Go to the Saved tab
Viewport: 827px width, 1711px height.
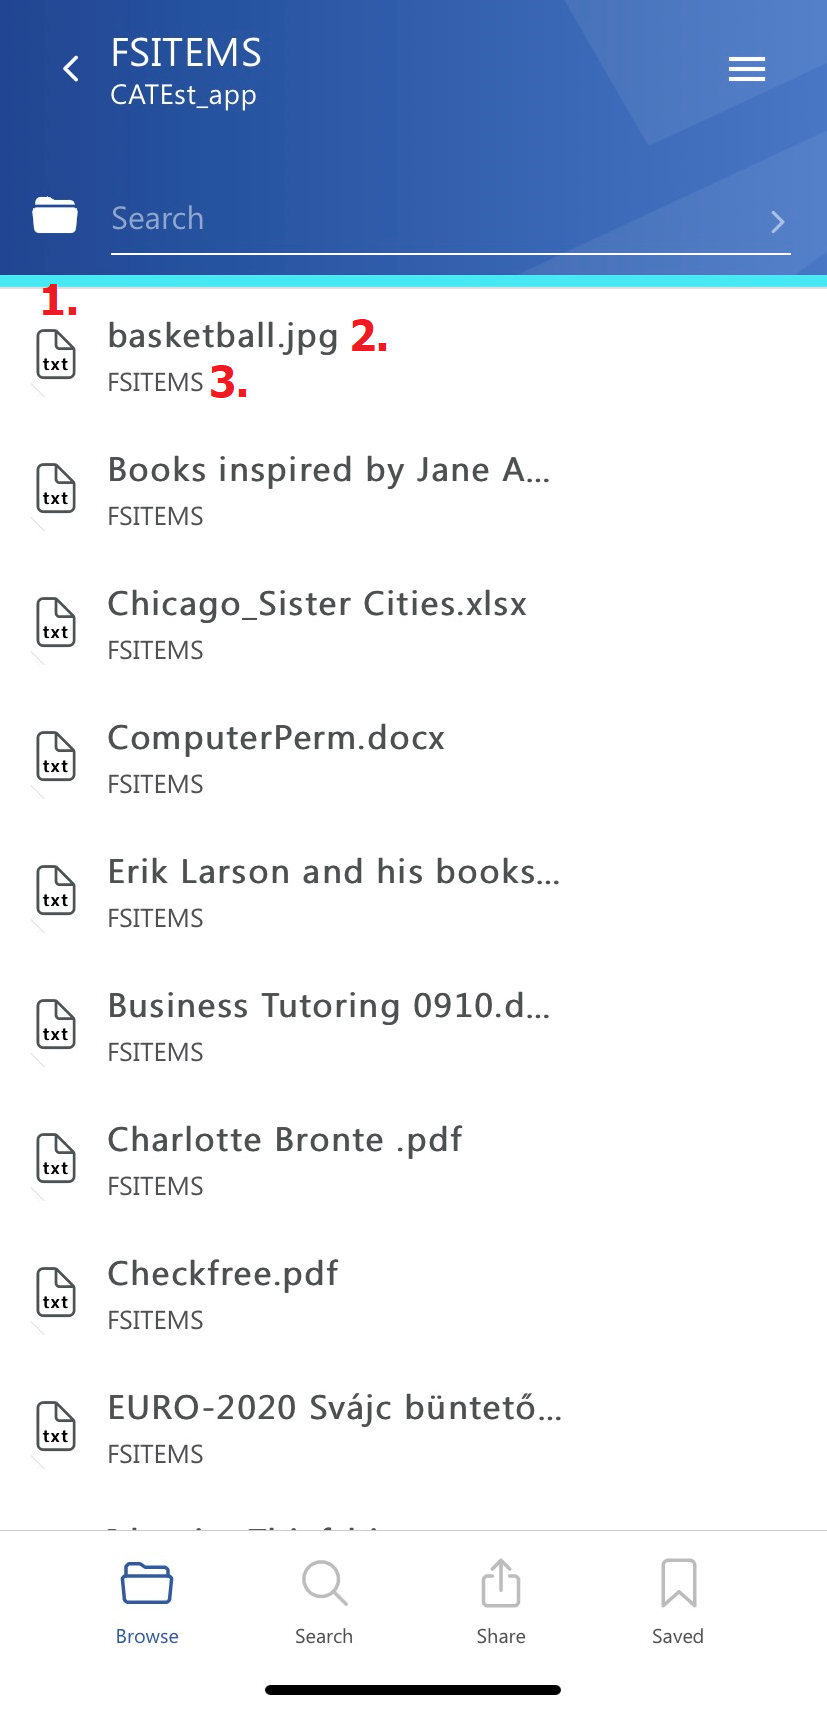click(x=678, y=1600)
